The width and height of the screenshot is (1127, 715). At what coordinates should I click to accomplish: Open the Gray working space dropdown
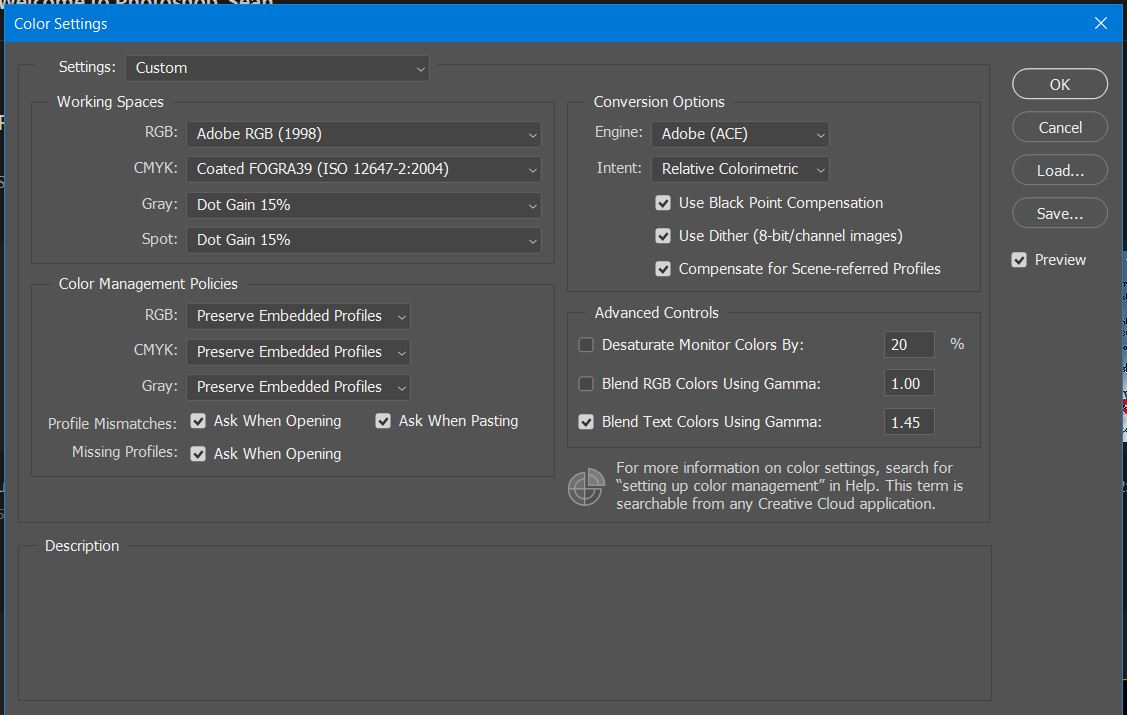pyautogui.click(x=363, y=204)
